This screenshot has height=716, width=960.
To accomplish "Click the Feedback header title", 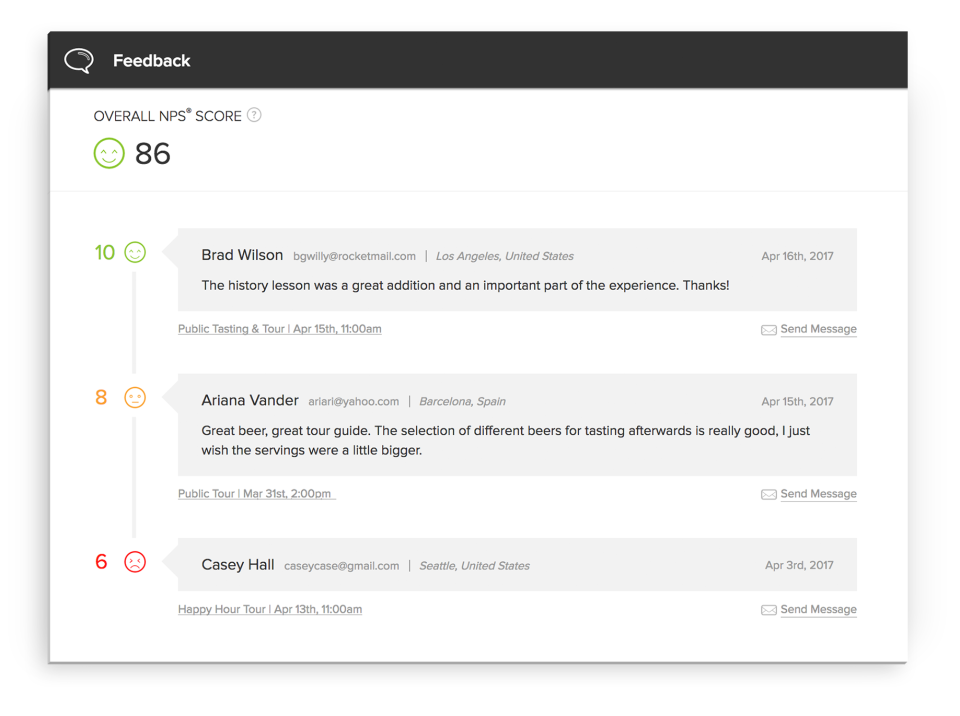I will coord(151,61).
